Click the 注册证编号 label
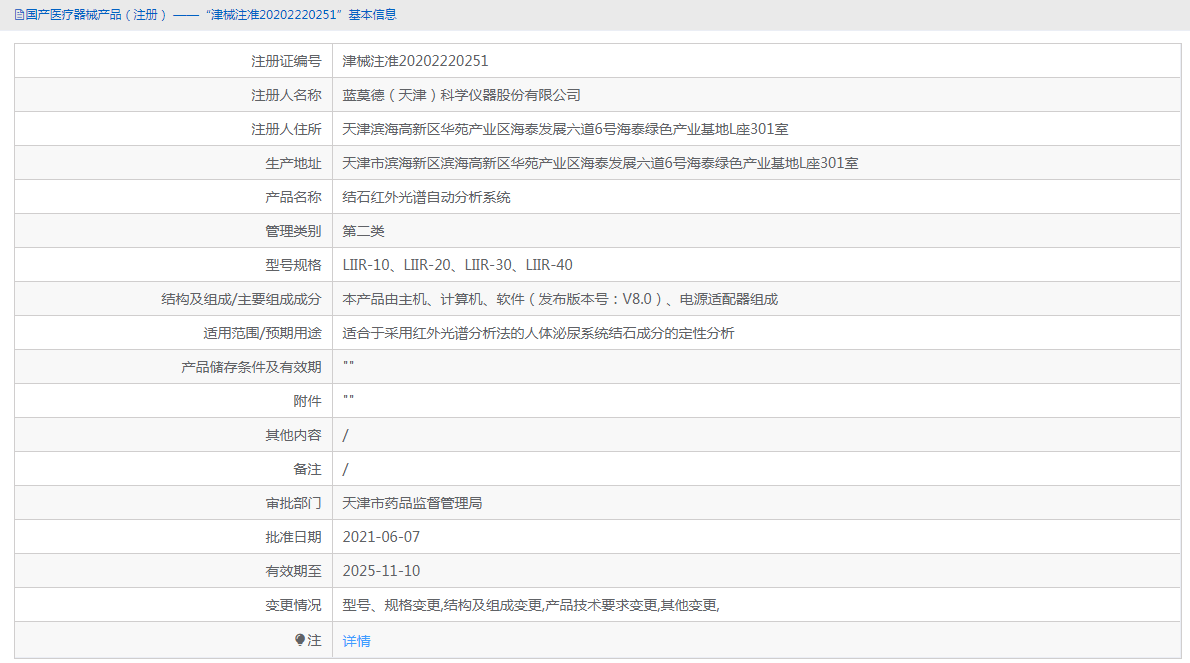Image resolution: width=1190 pixels, height=663 pixels. click(286, 61)
